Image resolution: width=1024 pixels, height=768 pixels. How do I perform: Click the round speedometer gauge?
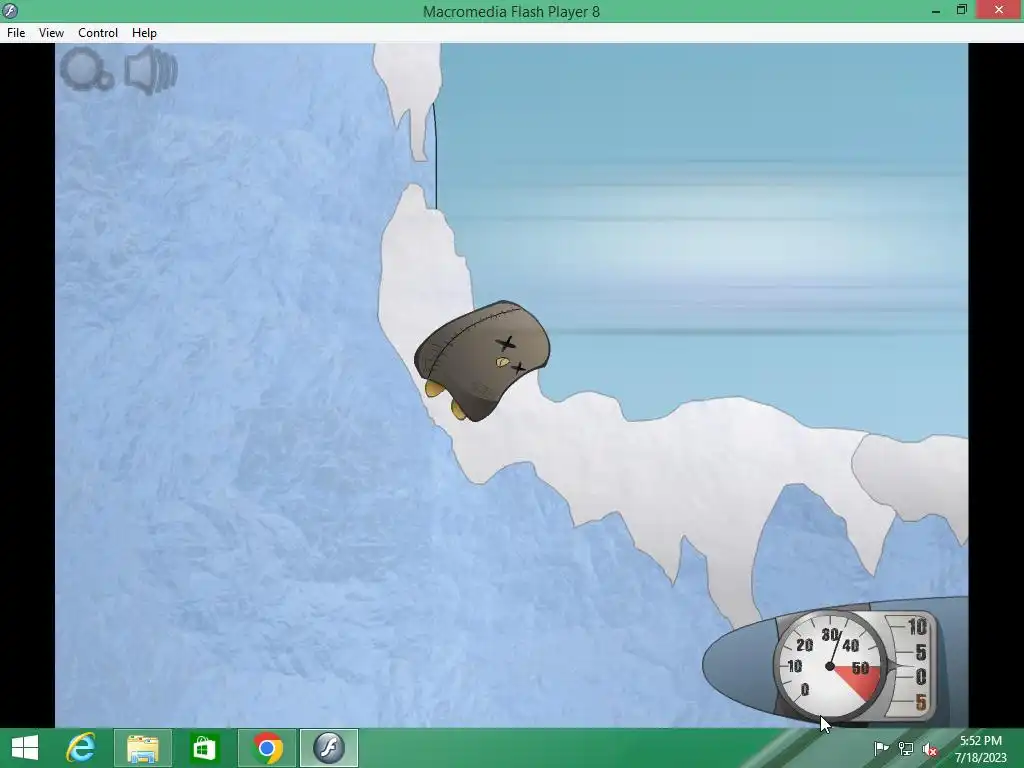[829, 666]
